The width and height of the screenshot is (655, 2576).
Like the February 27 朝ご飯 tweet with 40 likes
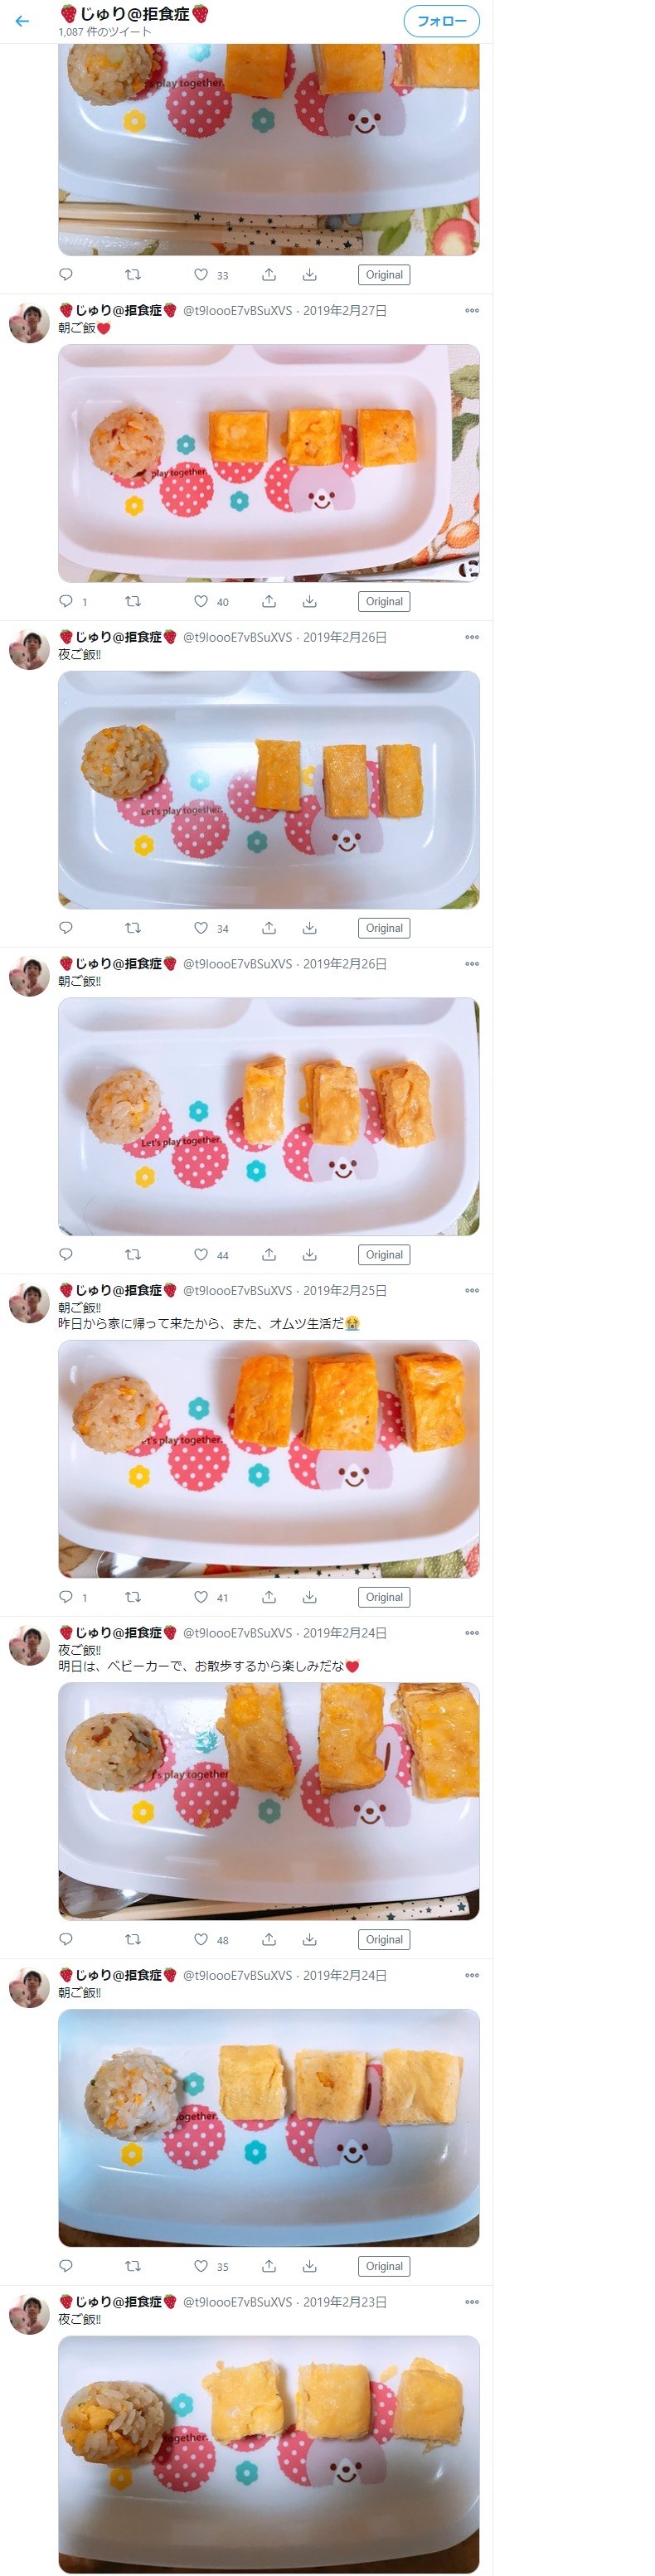[201, 601]
